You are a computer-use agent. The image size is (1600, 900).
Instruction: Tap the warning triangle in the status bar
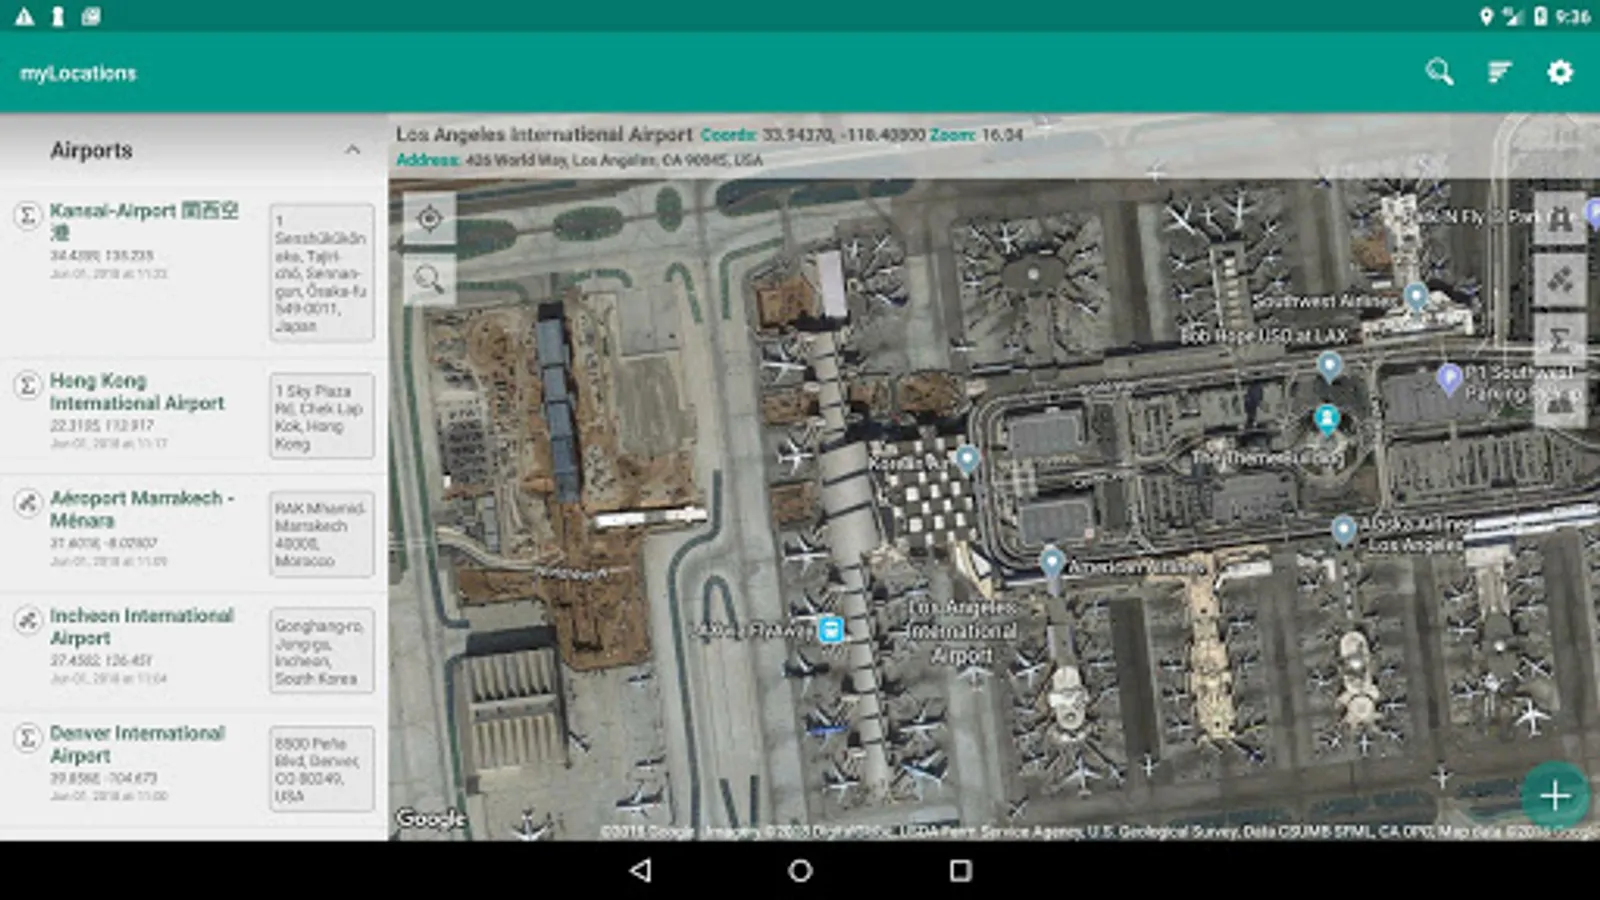24,16
